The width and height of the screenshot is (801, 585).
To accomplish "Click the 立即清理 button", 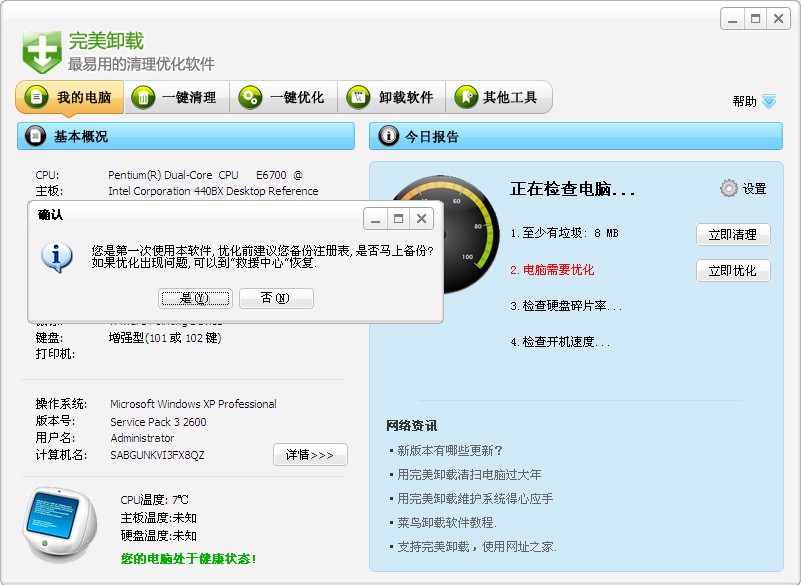I will [x=733, y=235].
